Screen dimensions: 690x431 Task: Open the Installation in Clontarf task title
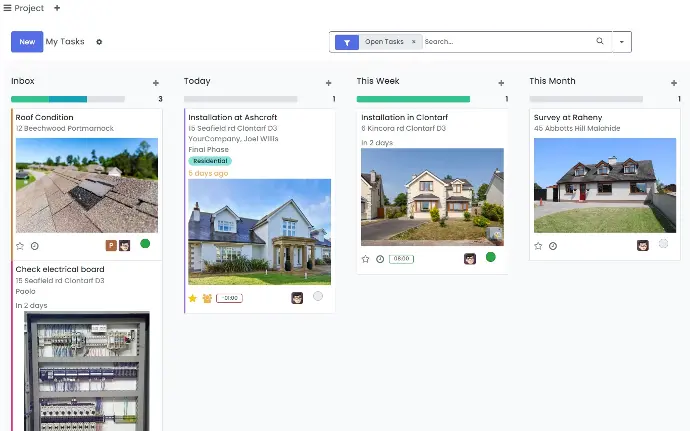click(x=404, y=118)
